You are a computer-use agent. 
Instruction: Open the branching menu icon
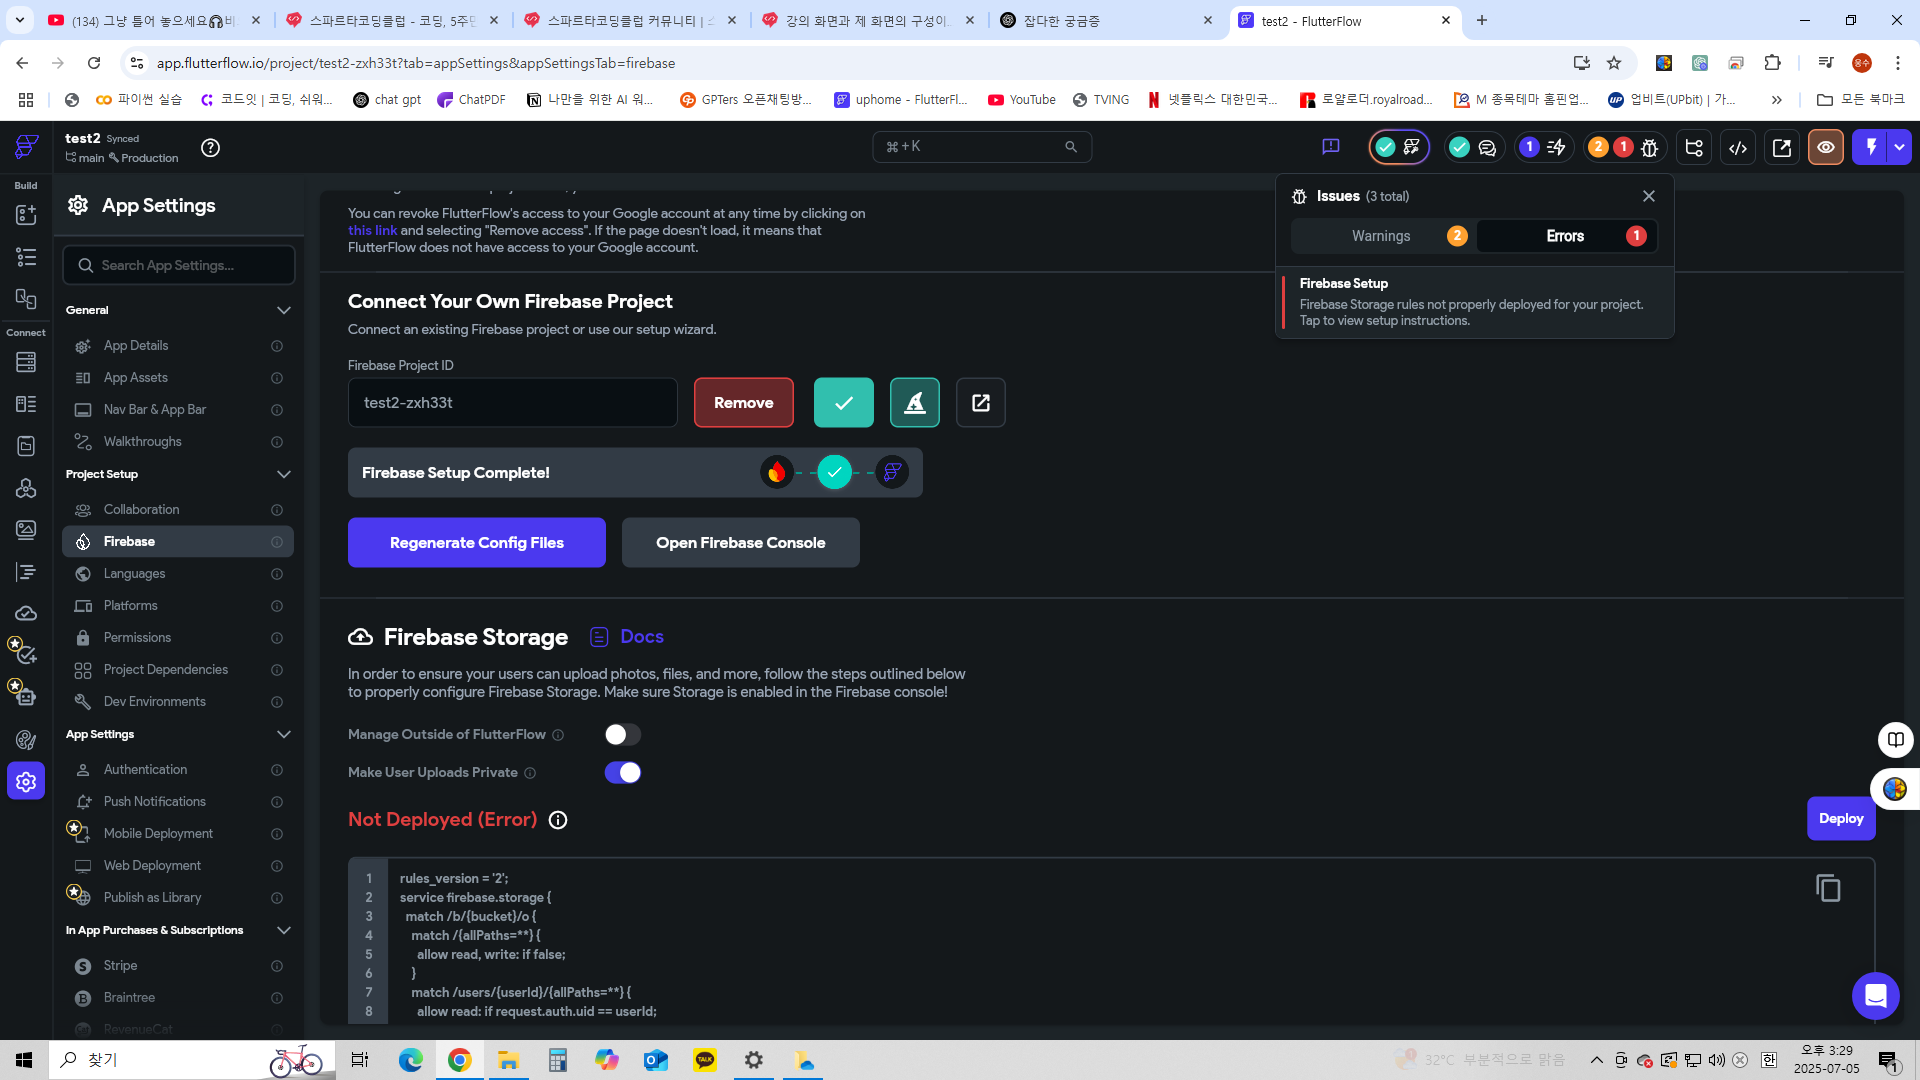pos(1694,148)
